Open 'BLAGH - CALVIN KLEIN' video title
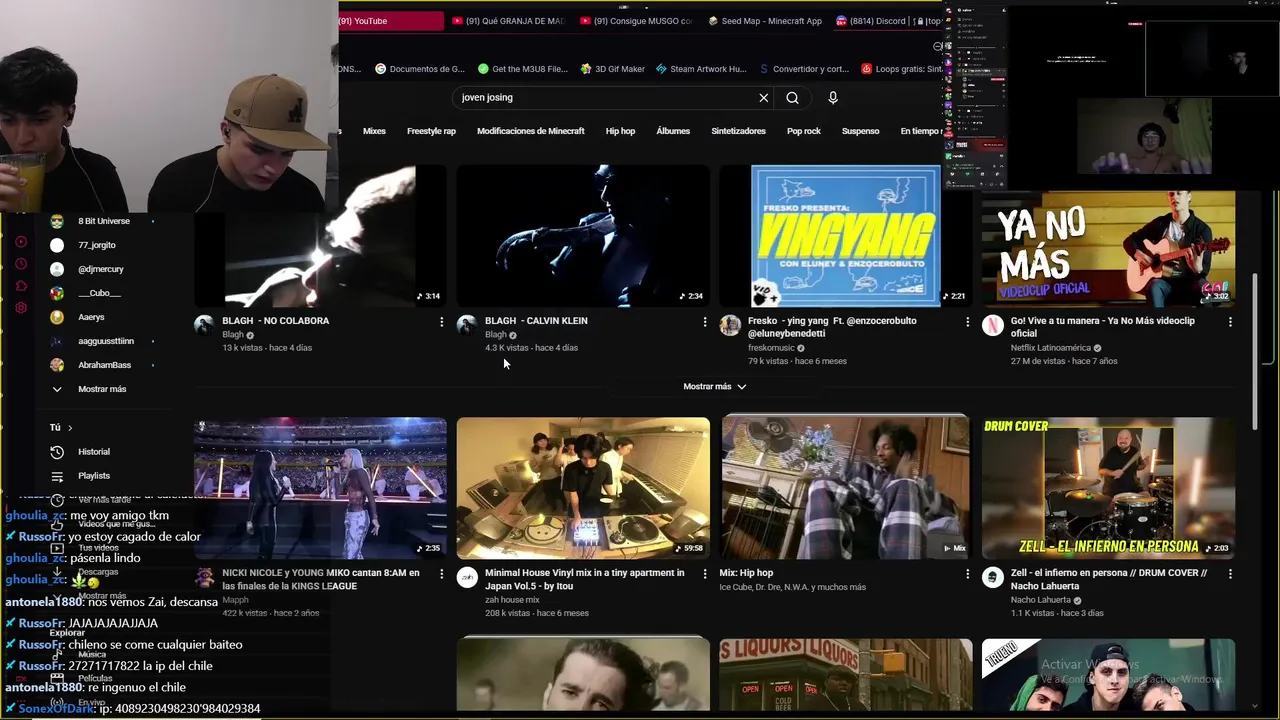This screenshot has width=1280, height=720. click(x=536, y=321)
